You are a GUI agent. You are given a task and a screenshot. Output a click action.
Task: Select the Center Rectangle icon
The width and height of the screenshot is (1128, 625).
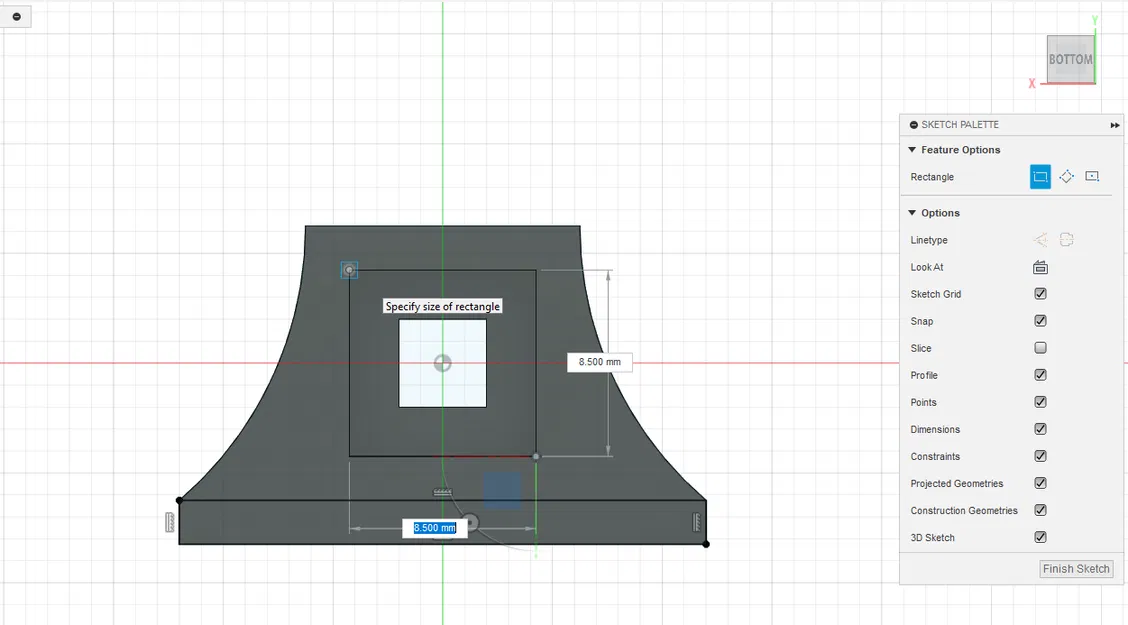pyautogui.click(x=1092, y=177)
